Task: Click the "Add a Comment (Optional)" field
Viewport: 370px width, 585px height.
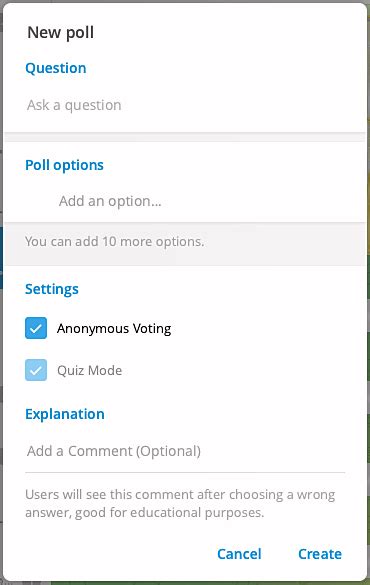Action: click(x=185, y=451)
